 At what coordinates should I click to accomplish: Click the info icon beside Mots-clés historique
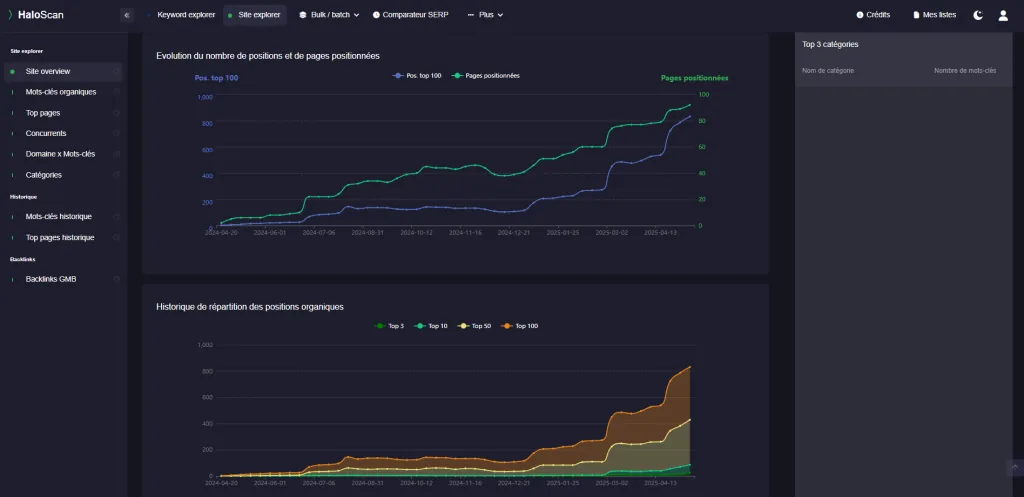pos(116,216)
